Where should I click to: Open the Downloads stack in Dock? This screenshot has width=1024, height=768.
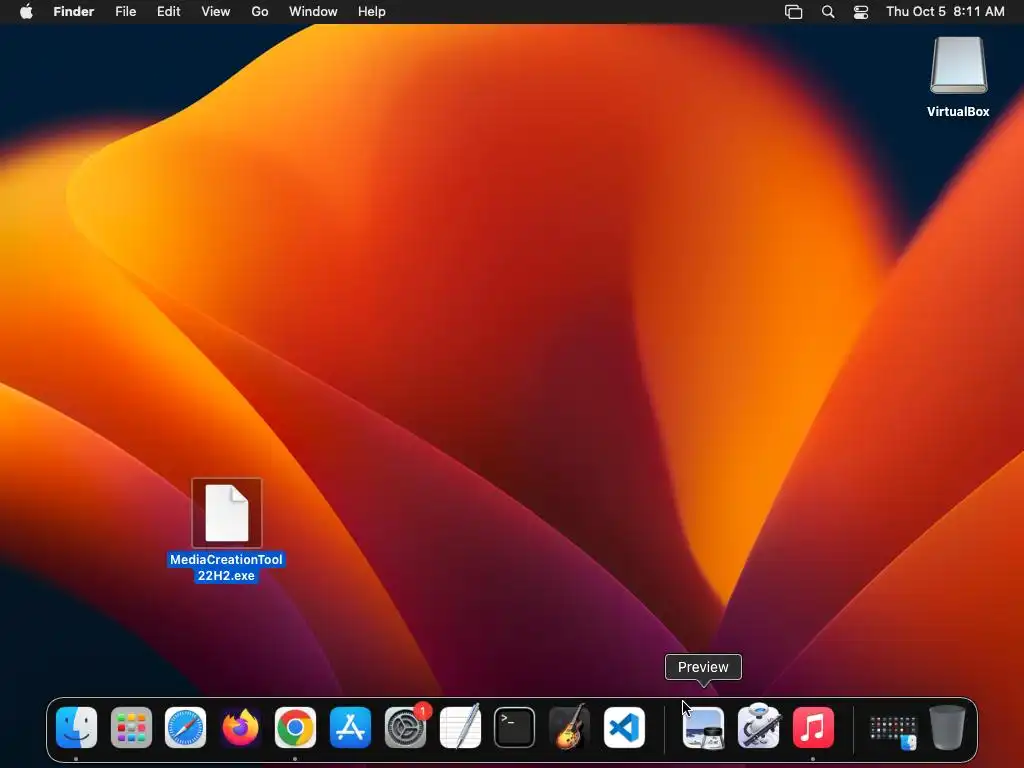893,732
